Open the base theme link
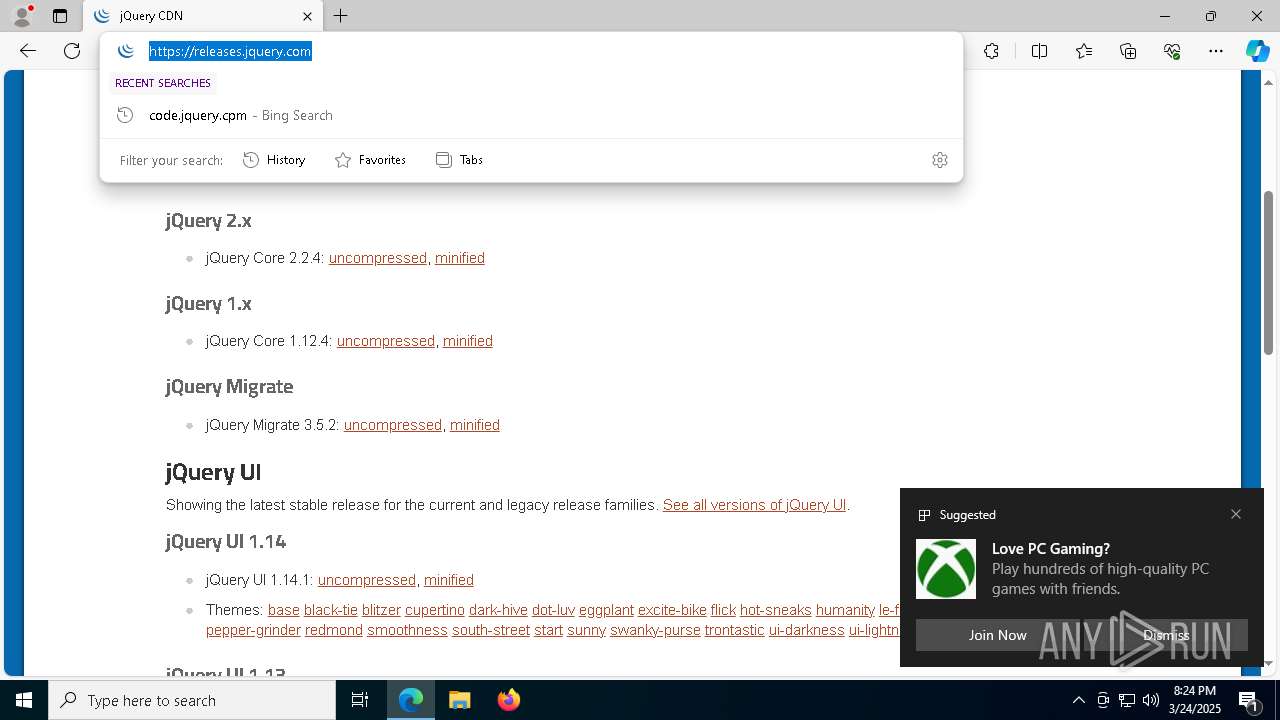 tap(284, 610)
